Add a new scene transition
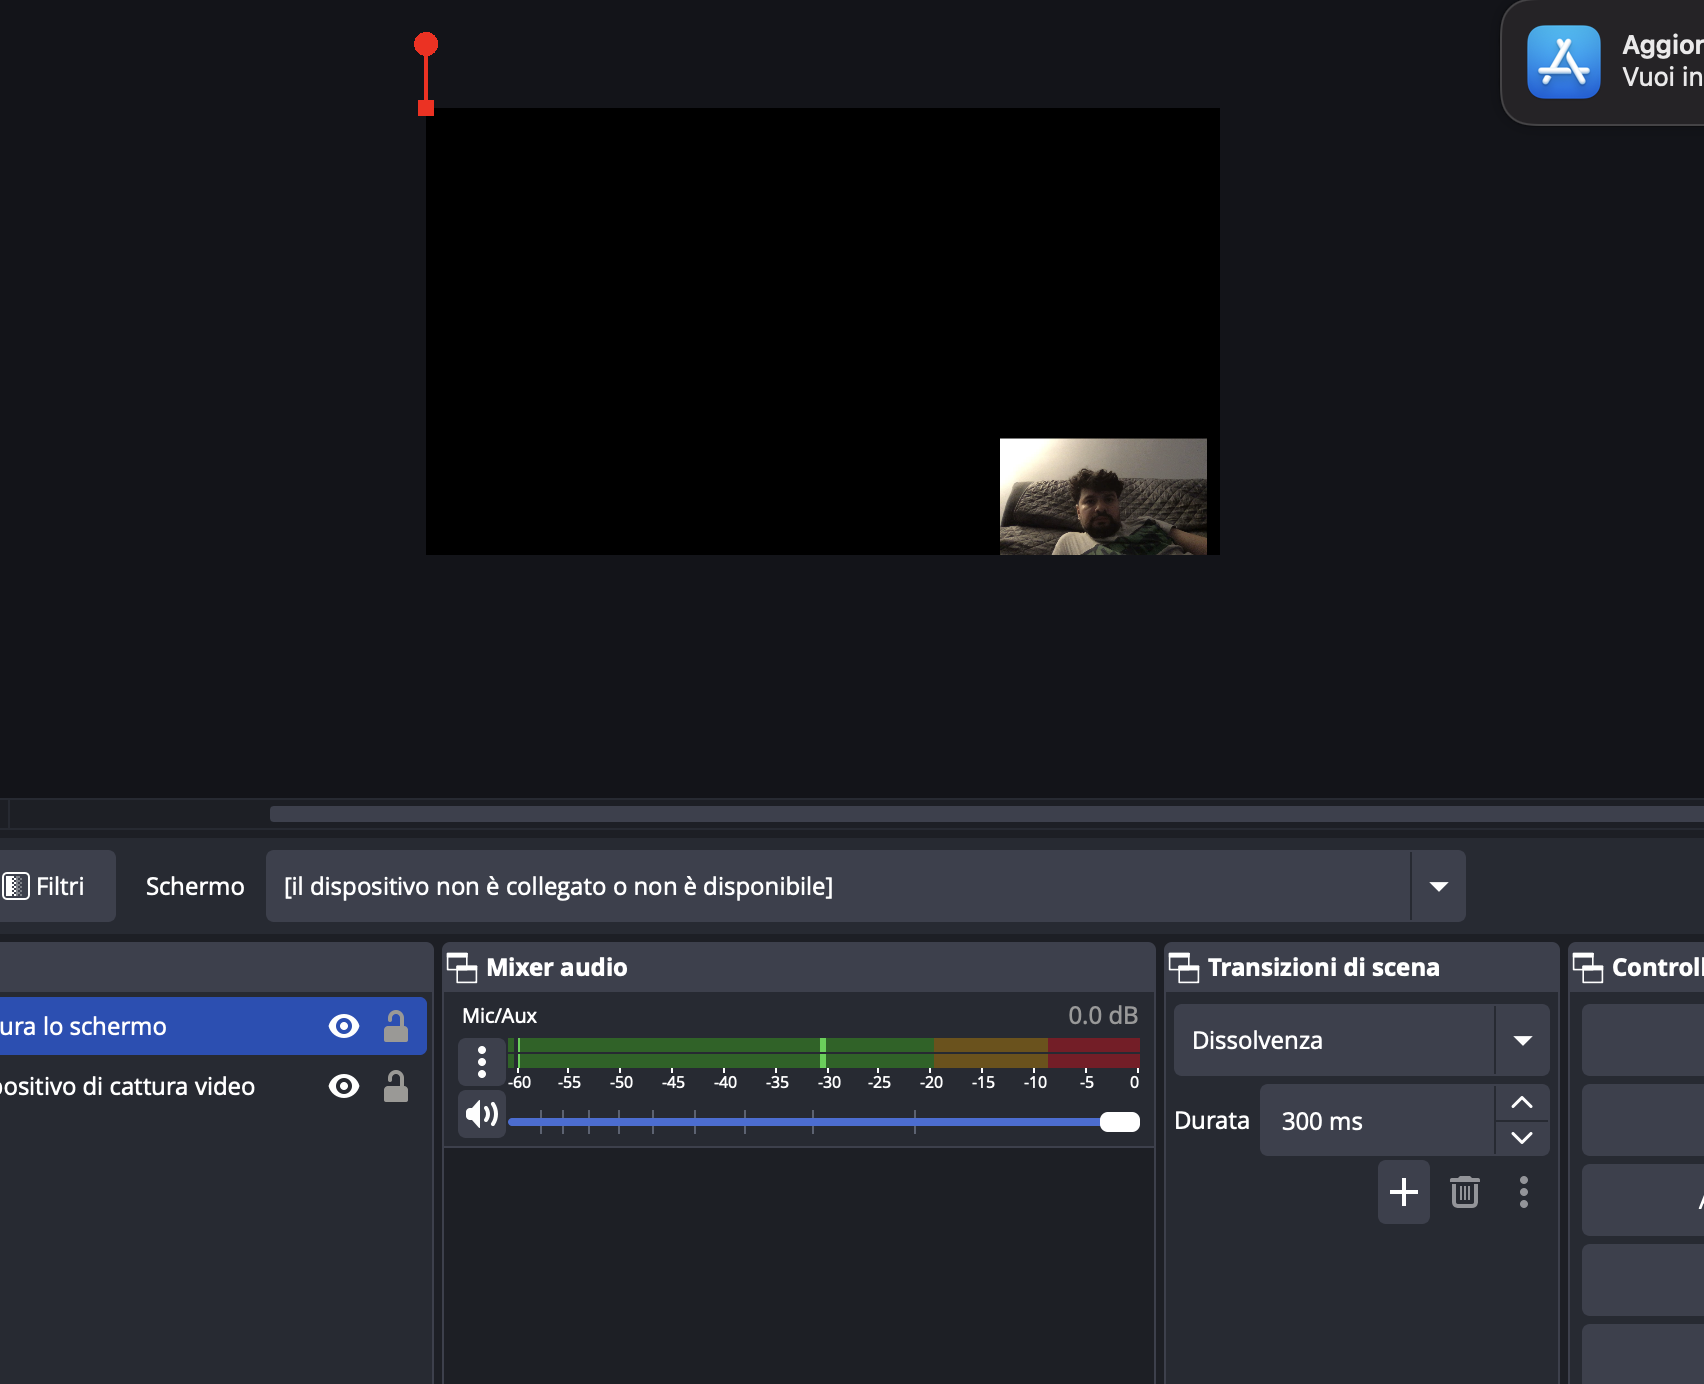The image size is (1704, 1384). click(1403, 1191)
